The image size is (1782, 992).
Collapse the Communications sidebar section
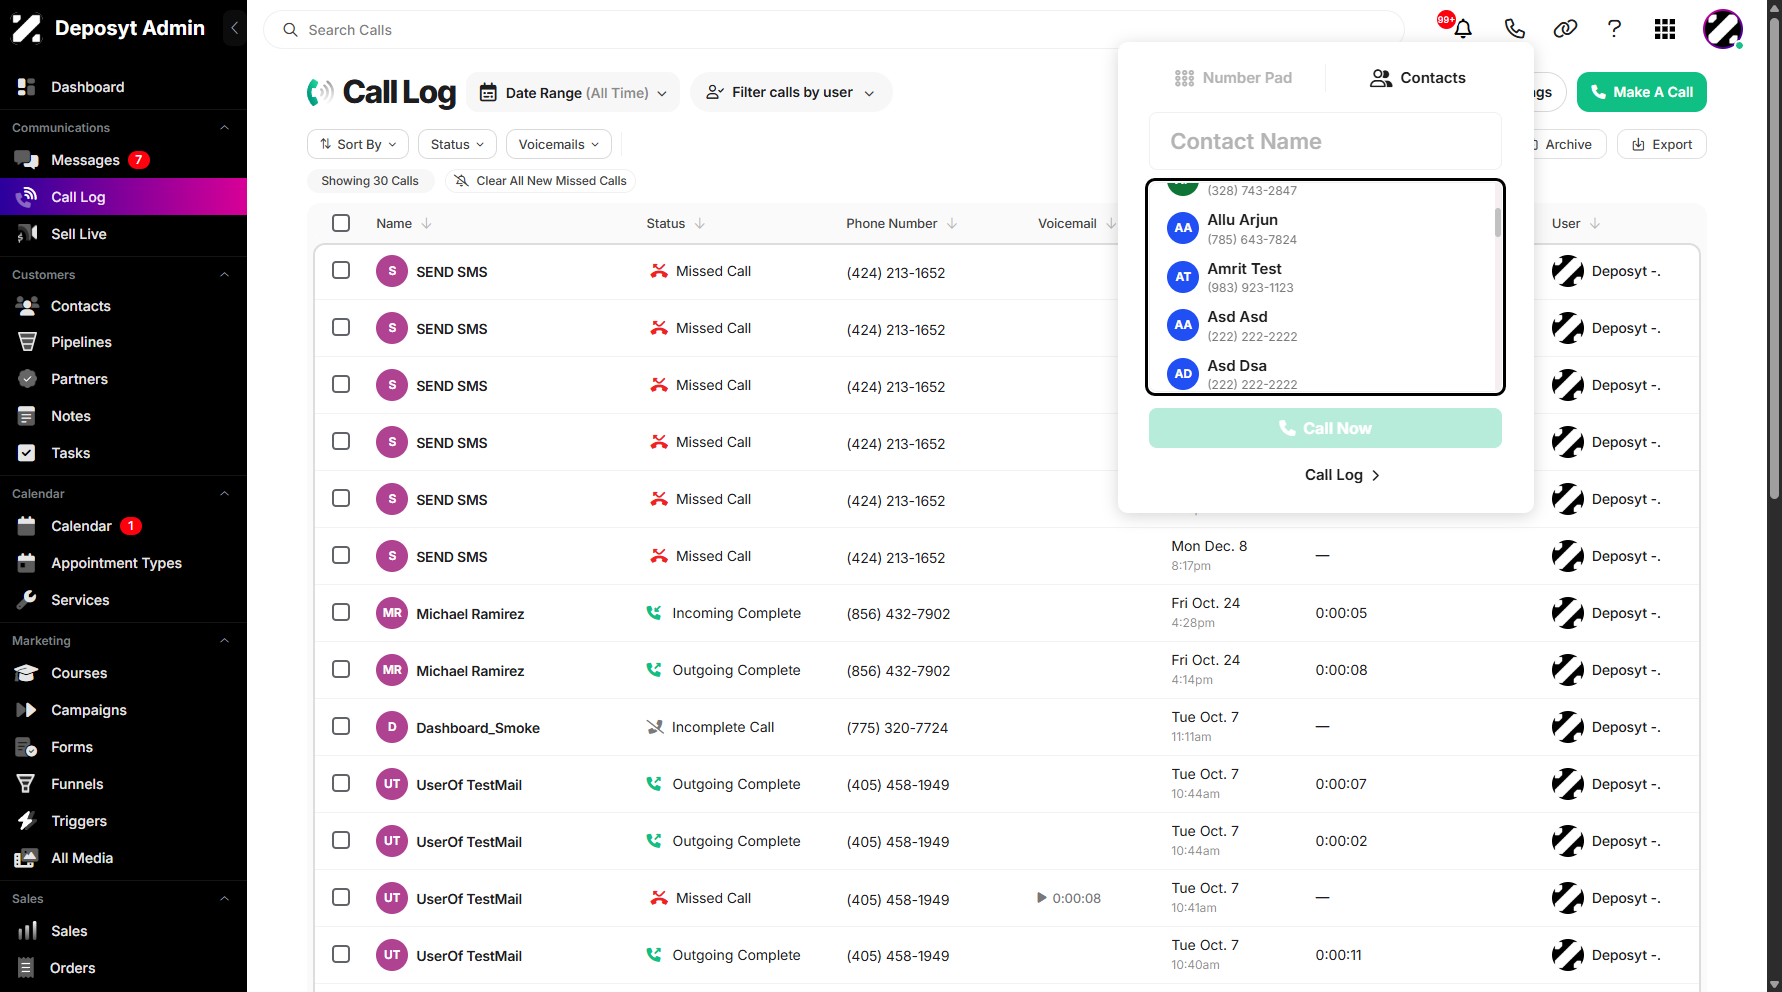click(x=224, y=128)
